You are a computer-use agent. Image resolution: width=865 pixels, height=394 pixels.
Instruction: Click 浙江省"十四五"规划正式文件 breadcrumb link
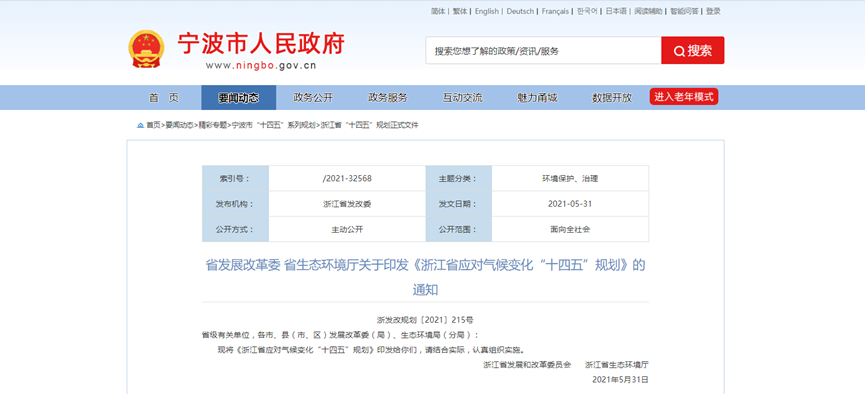tap(369, 125)
